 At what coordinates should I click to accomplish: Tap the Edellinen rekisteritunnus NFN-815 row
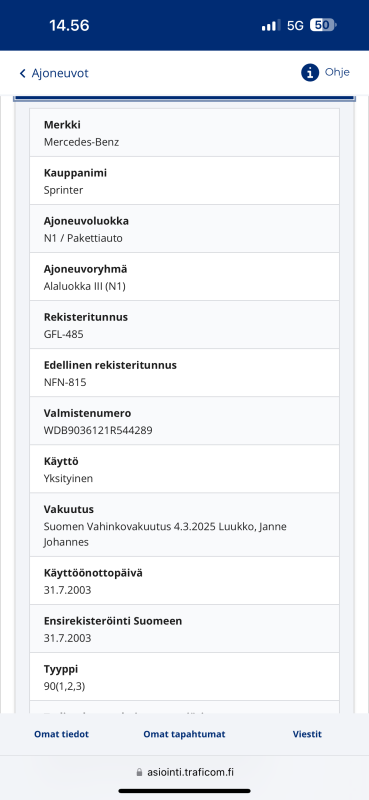coord(184,372)
